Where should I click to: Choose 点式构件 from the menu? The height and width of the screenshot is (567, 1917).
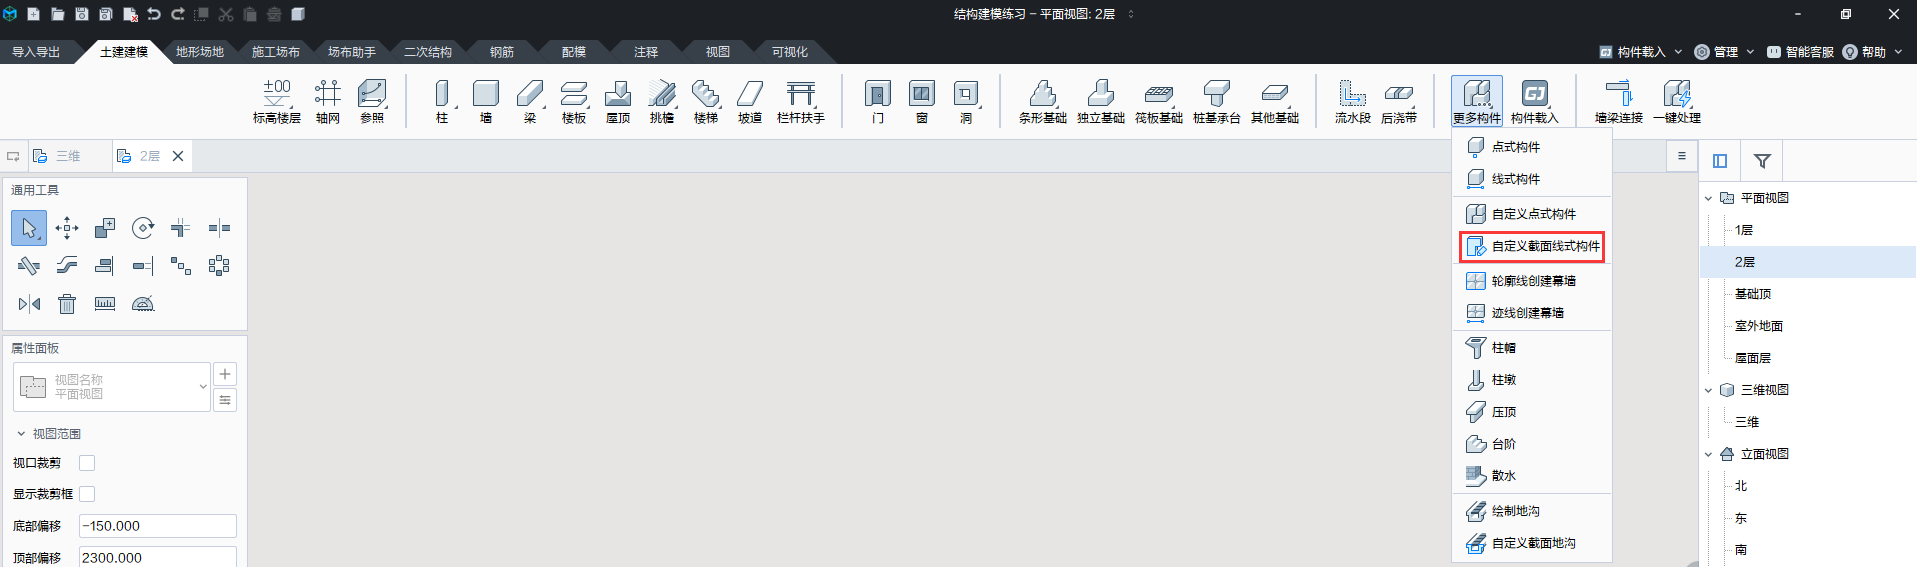(x=1532, y=147)
